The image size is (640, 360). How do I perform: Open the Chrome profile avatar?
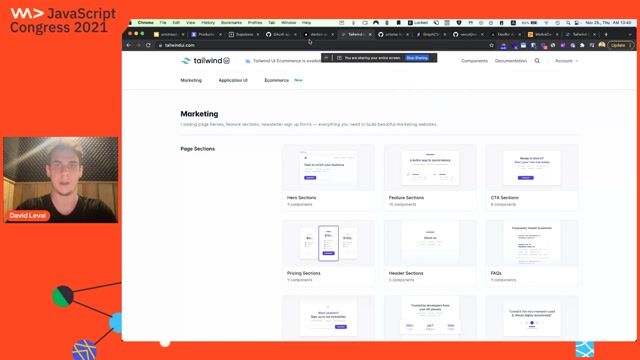click(602, 45)
